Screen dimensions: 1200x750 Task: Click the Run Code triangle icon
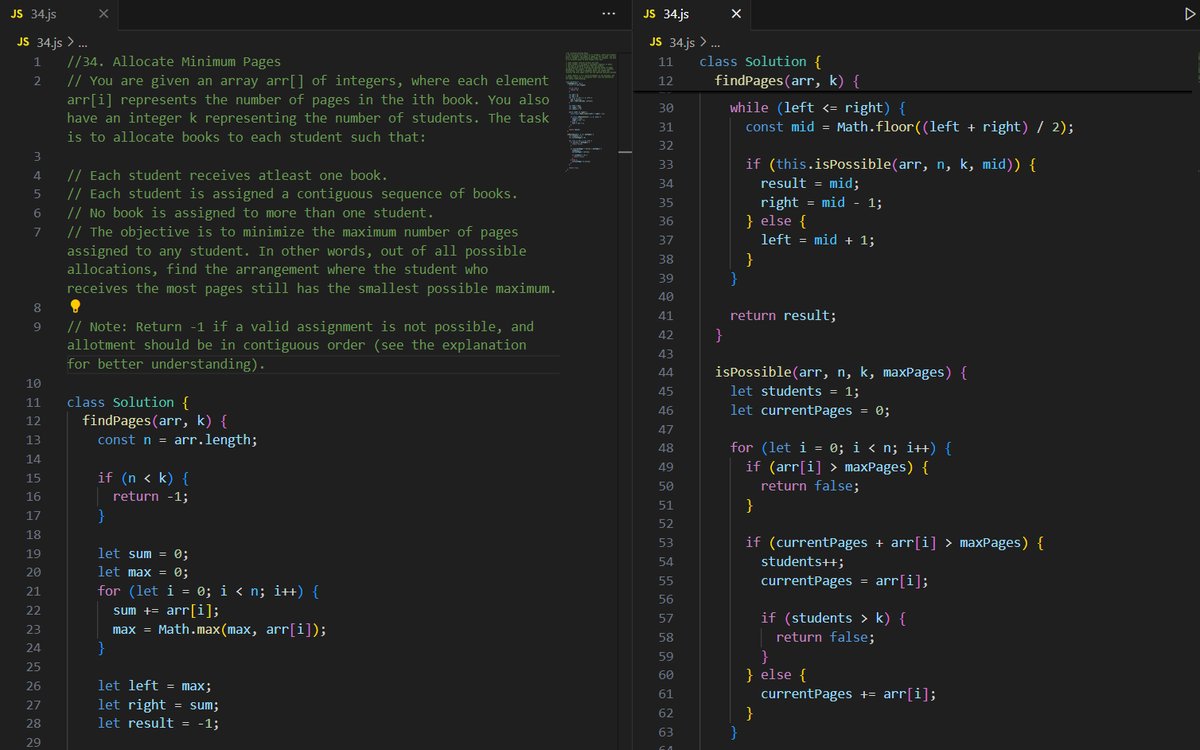[x=1188, y=14]
